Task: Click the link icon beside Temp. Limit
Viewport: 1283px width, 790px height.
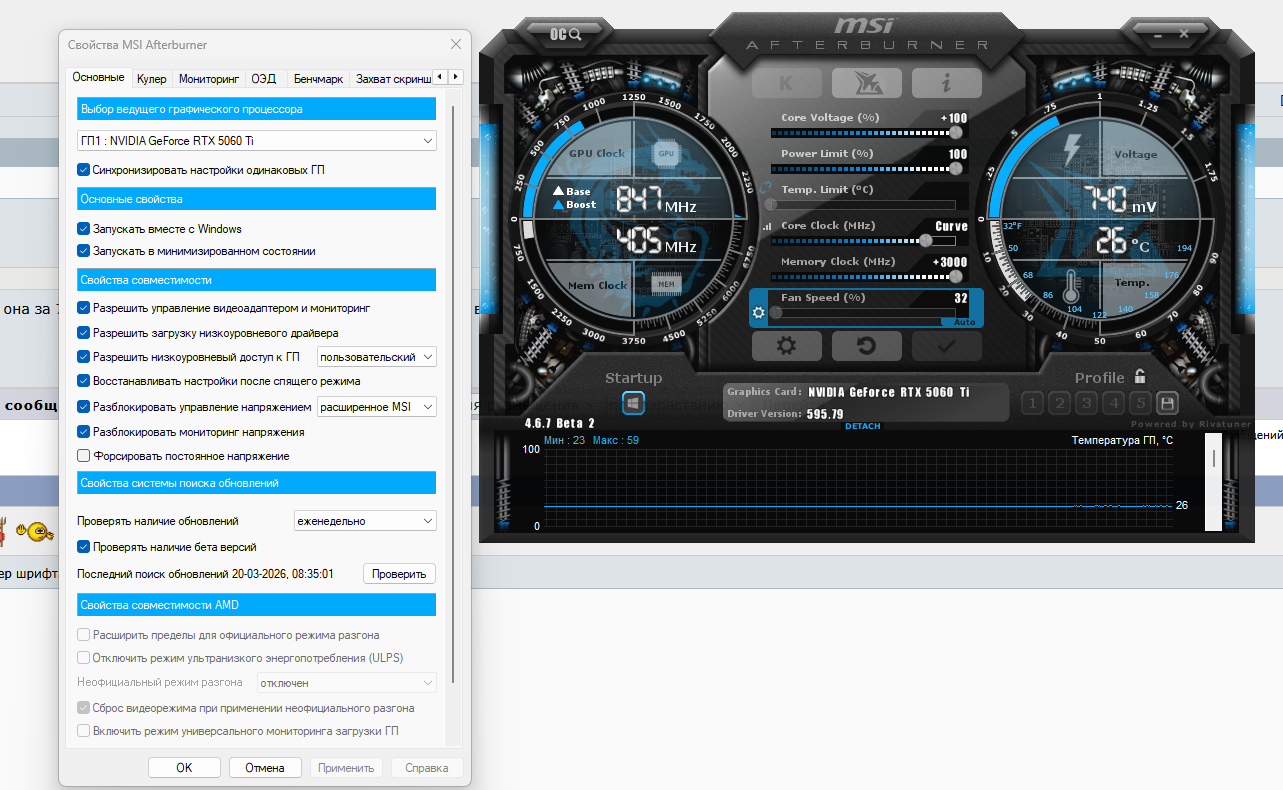Action: 767,189
